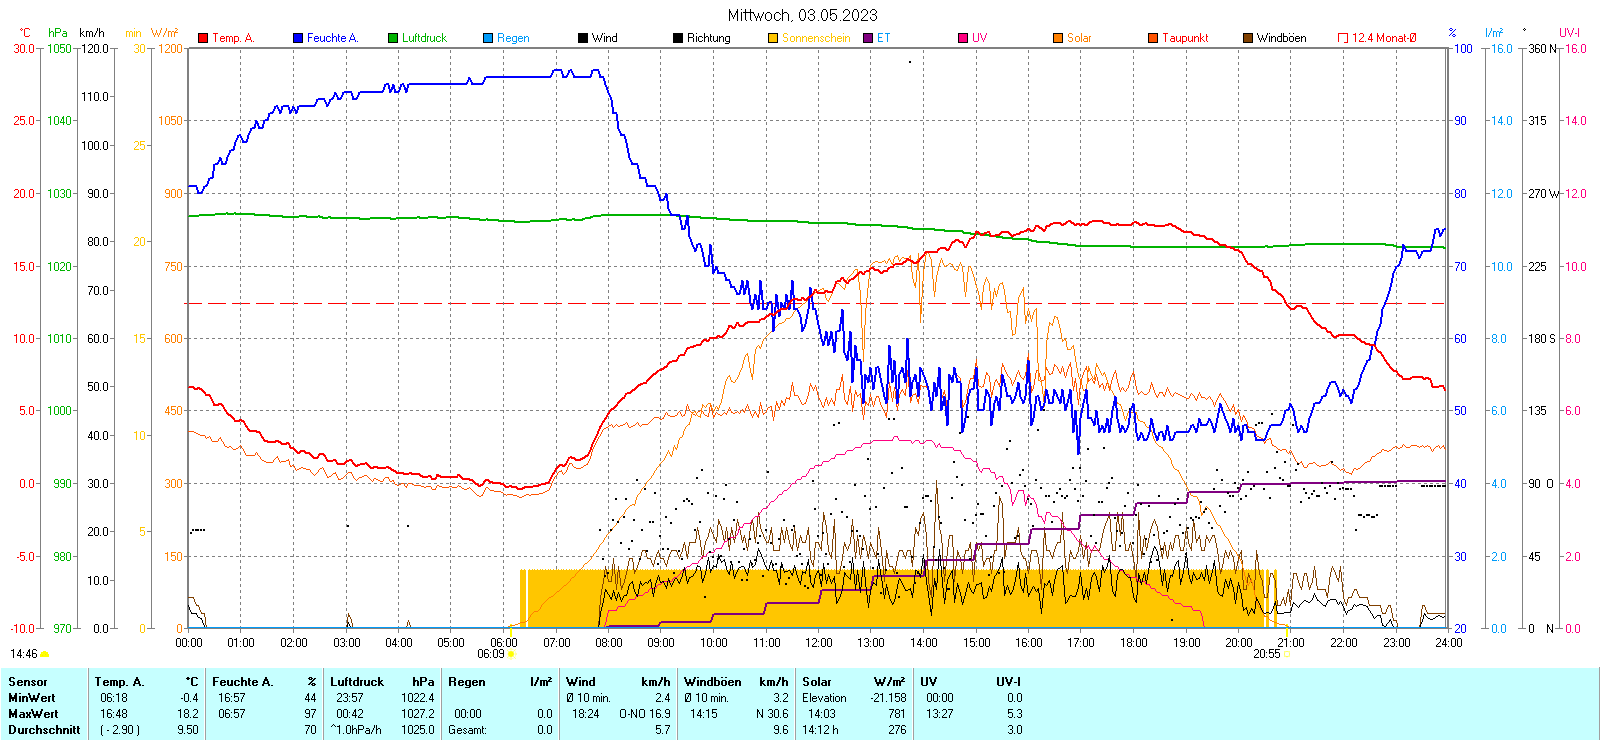Viewport: 1600px width, 740px height.
Task: Click the red Temp. A. legend square
Action: (204, 38)
